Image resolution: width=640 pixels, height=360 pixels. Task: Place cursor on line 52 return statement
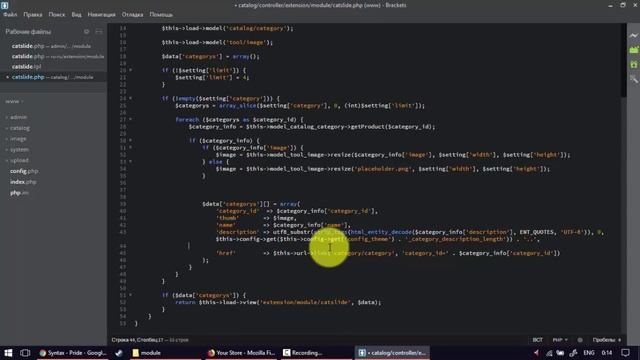click(x=278, y=302)
